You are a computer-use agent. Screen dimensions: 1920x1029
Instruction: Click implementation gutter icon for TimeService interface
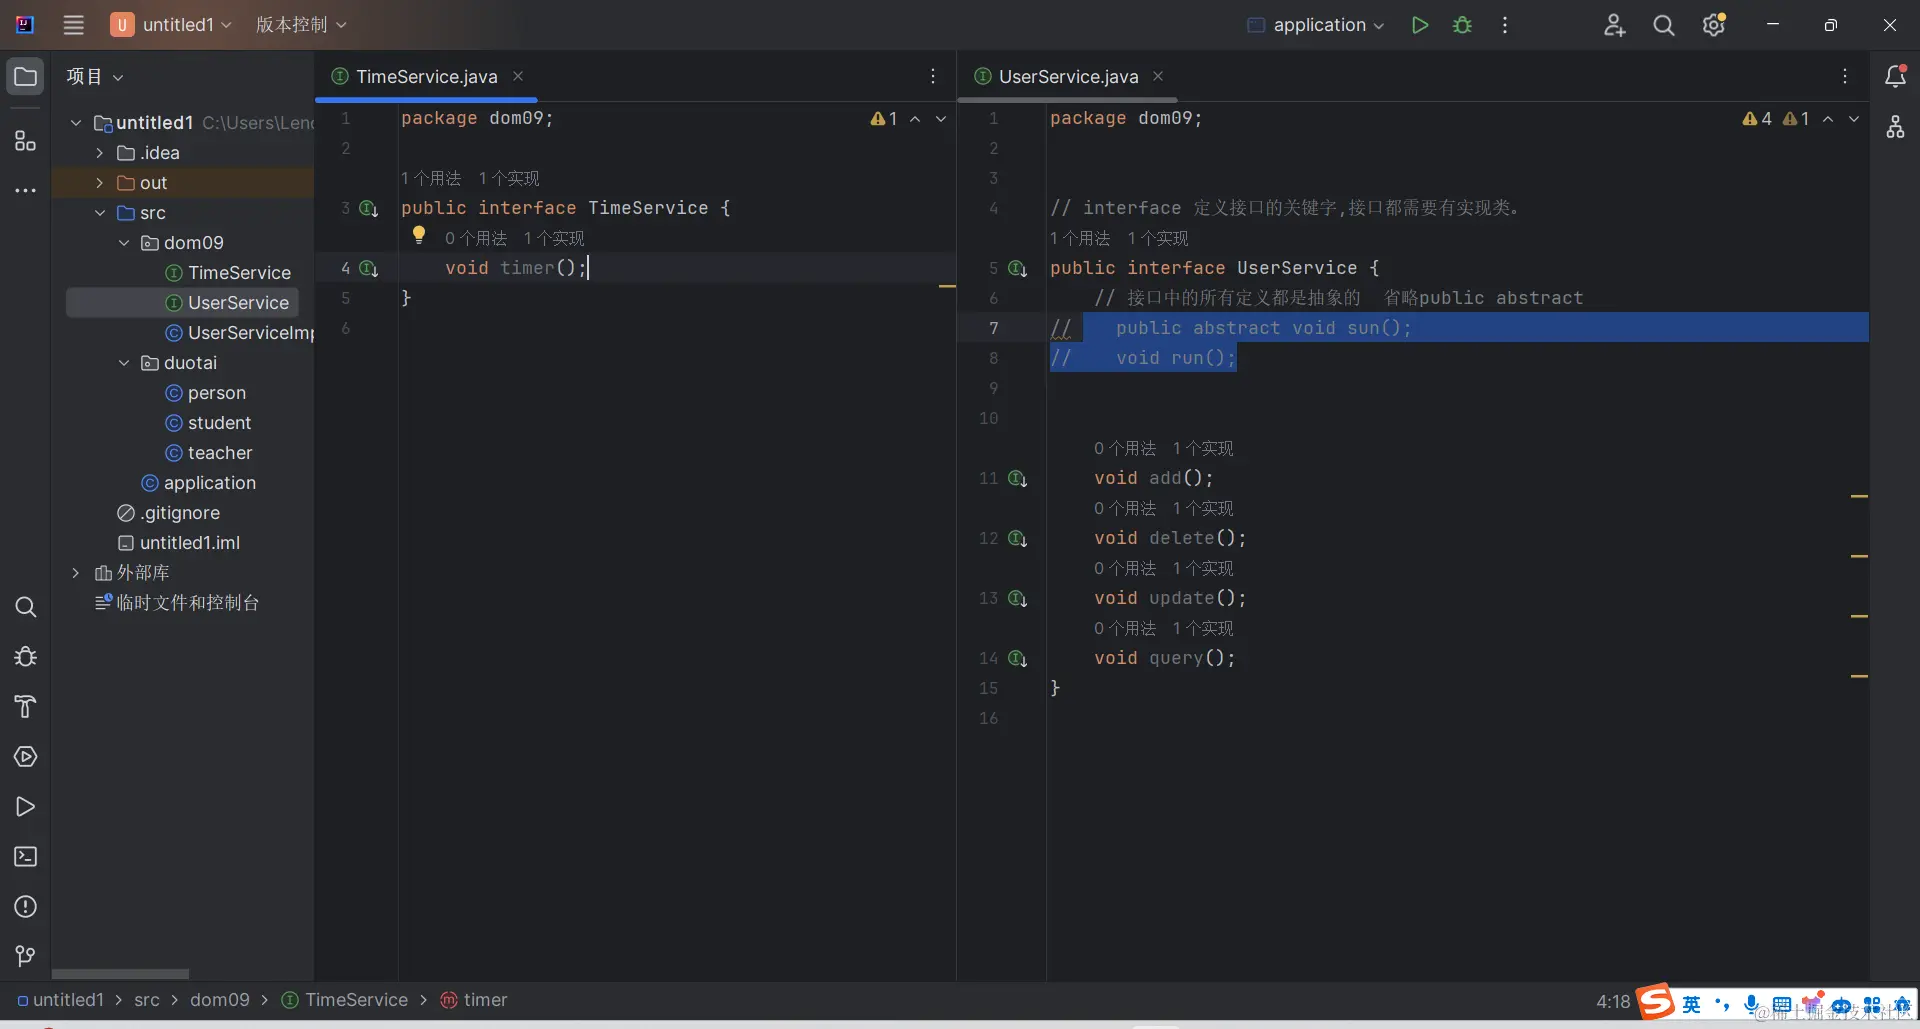pyautogui.click(x=368, y=208)
